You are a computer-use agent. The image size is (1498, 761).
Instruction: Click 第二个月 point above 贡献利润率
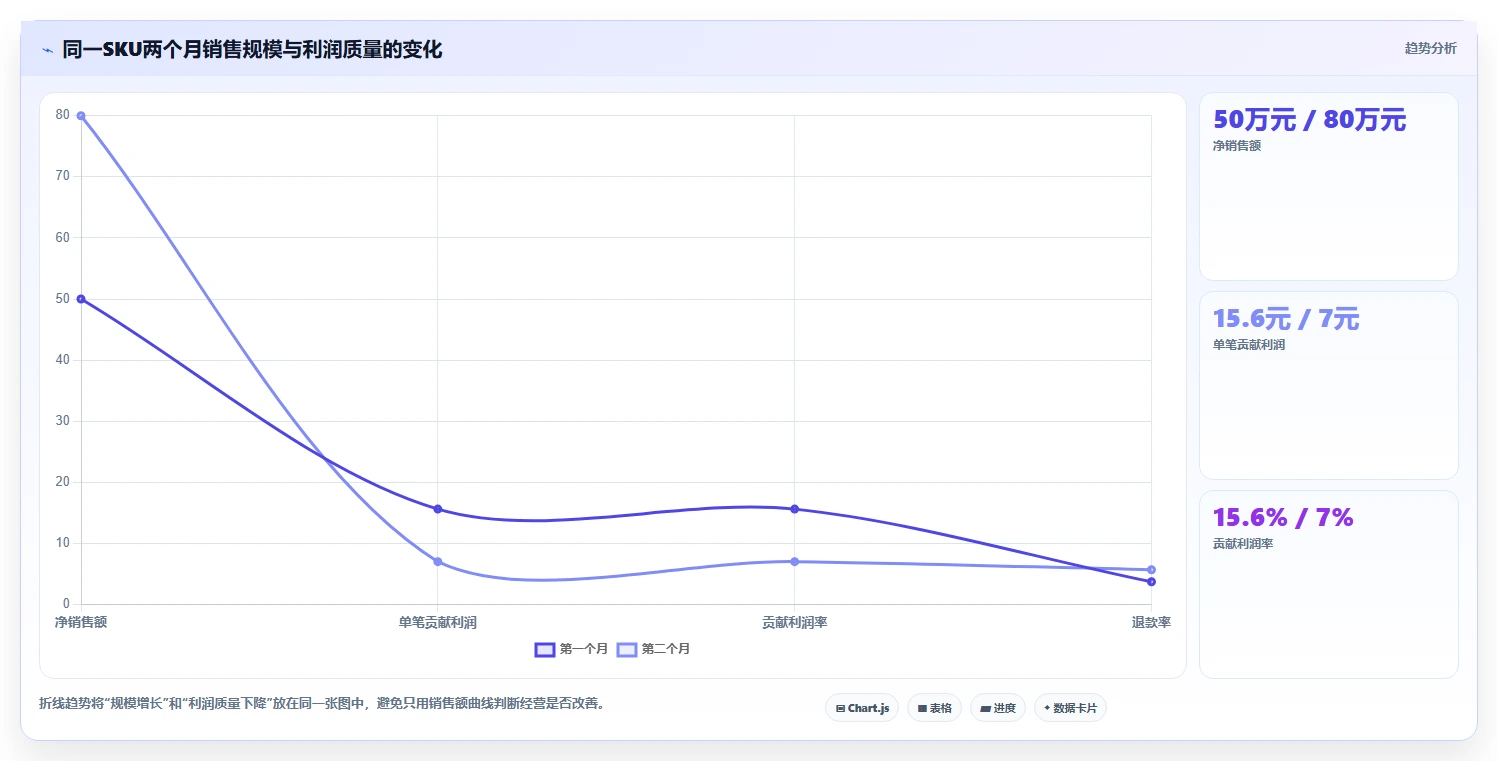coord(794,561)
